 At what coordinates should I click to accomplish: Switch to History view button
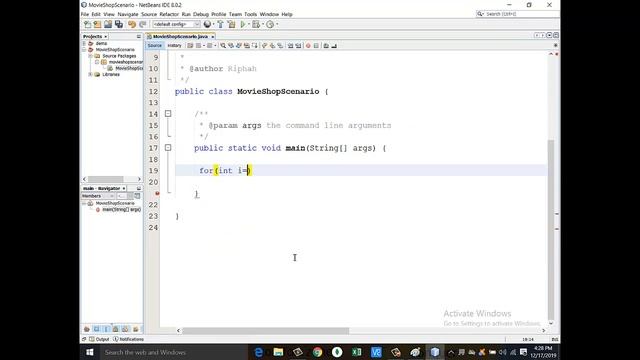point(174,46)
